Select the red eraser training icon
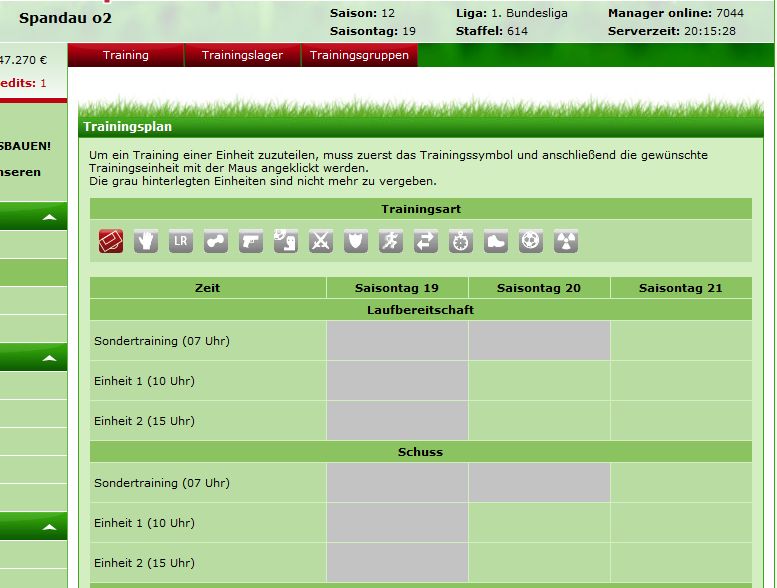Screen dimensions: 777x588 coord(111,241)
